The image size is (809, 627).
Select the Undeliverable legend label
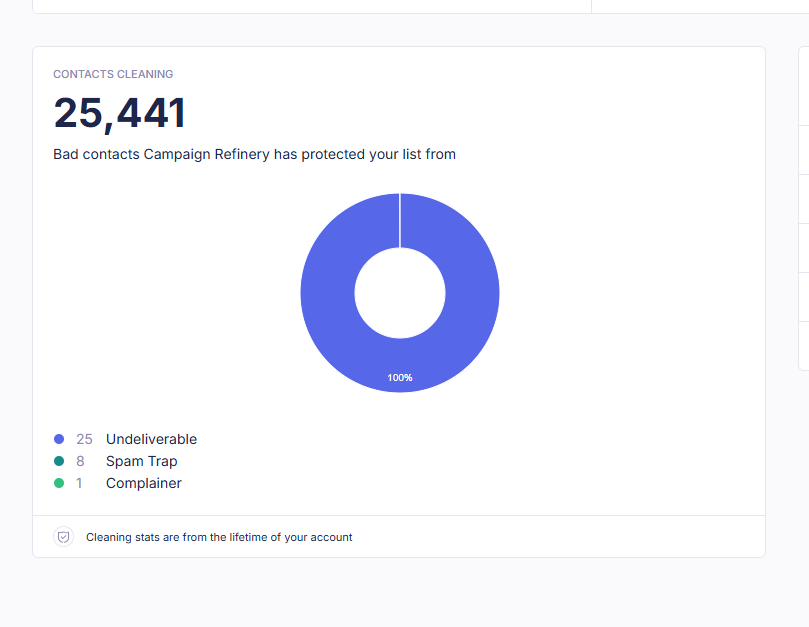pos(151,439)
